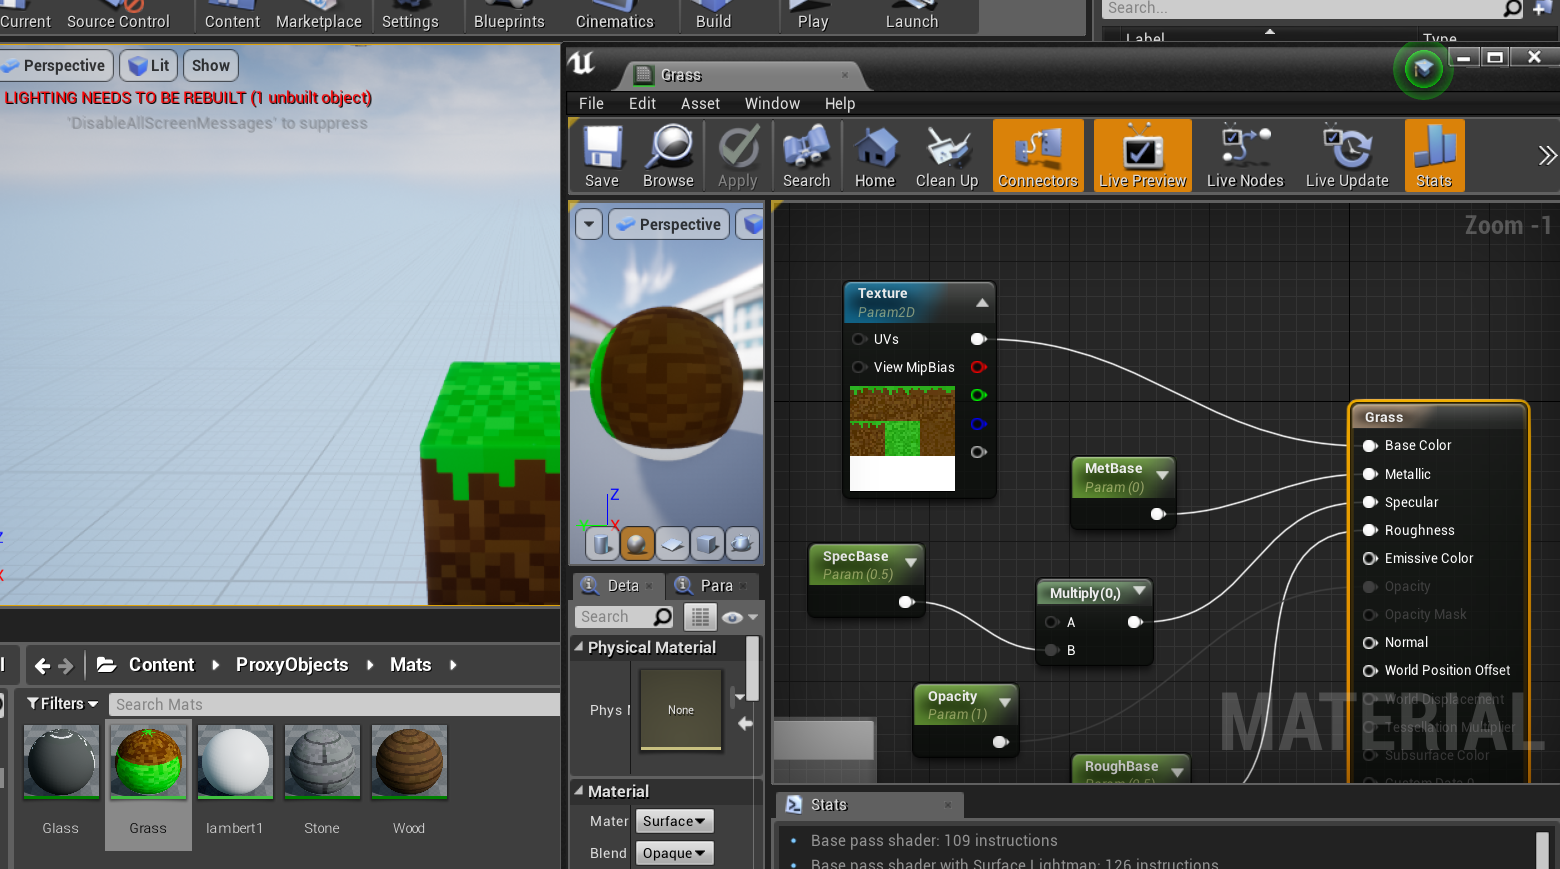1560x869 pixels.
Task: Toggle Connectors display
Action: pyautogui.click(x=1038, y=156)
